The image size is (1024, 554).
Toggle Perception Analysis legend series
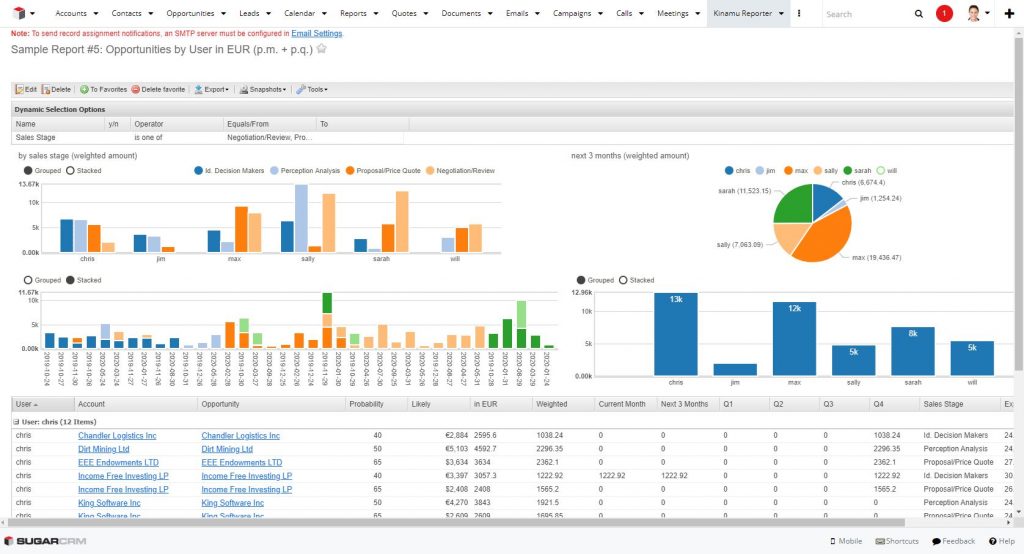[x=305, y=171]
